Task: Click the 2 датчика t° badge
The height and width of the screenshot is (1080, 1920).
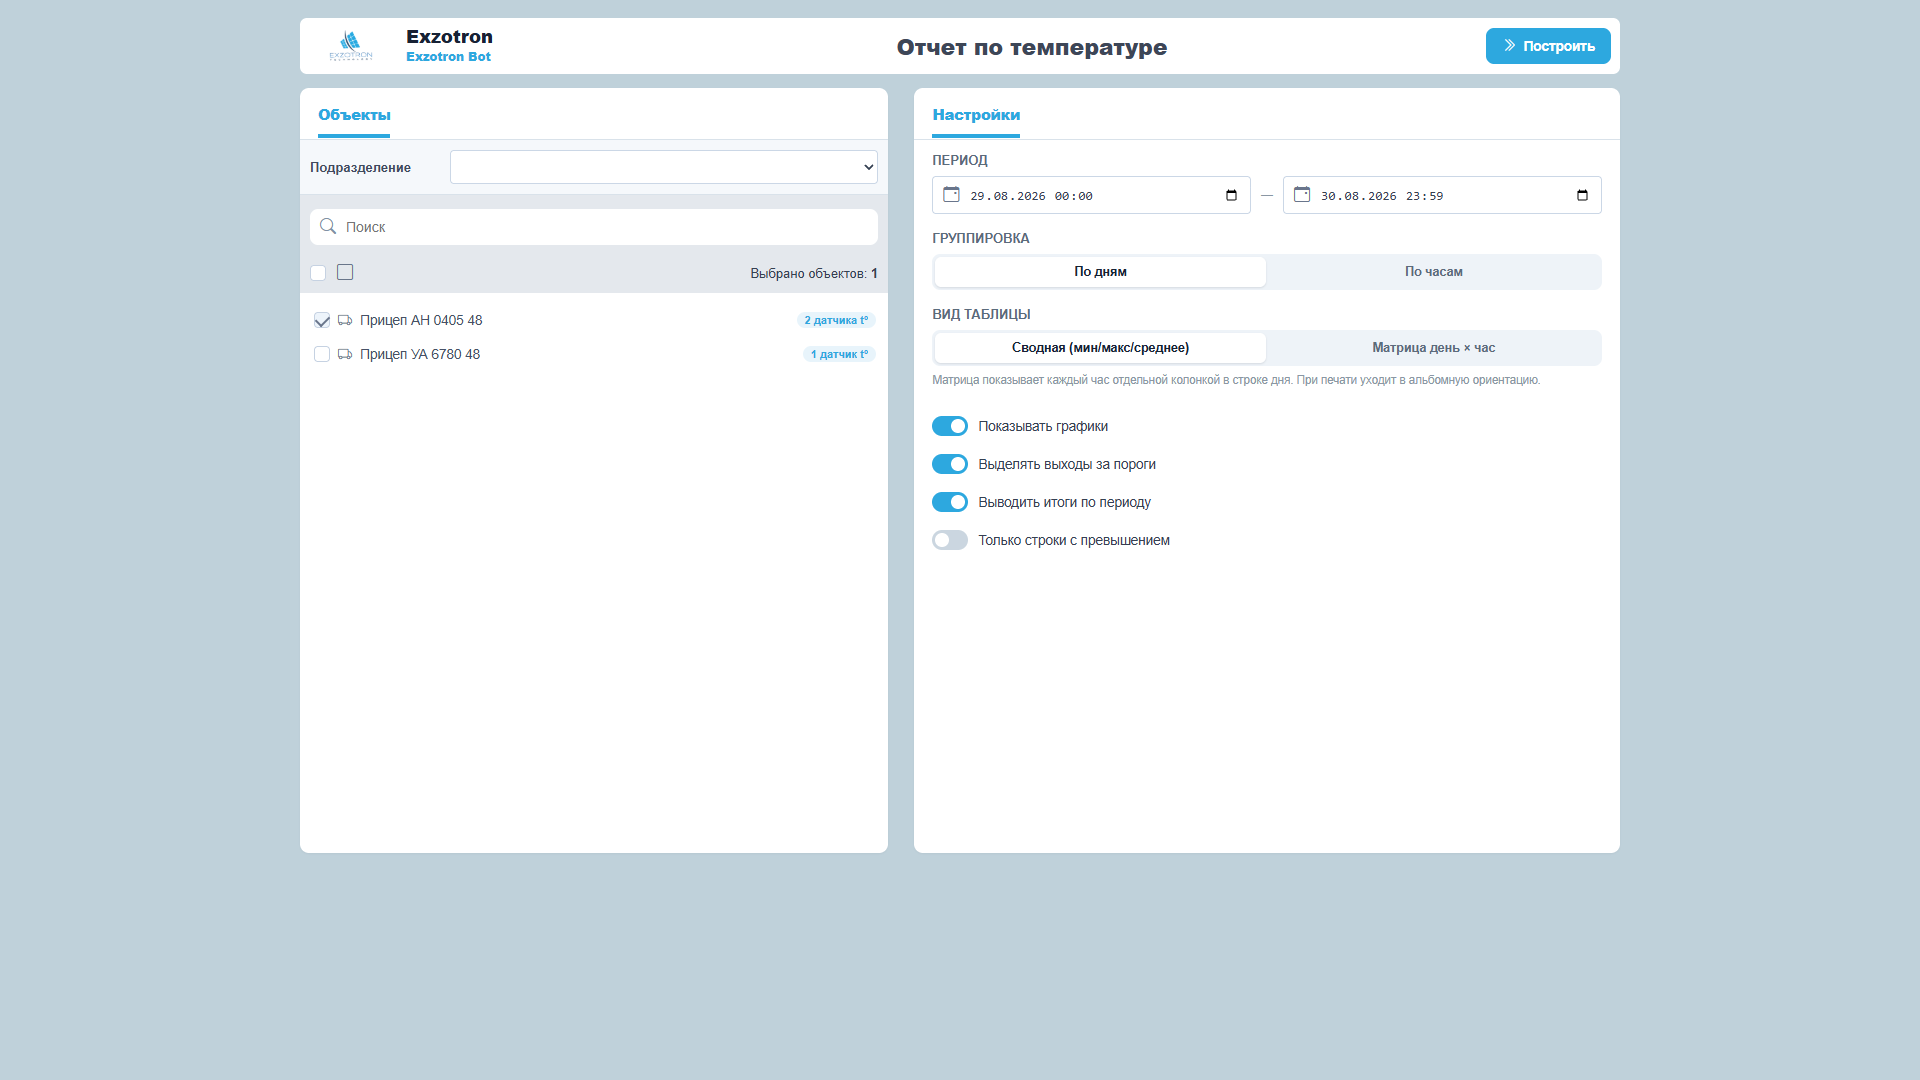Action: pos(836,320)
